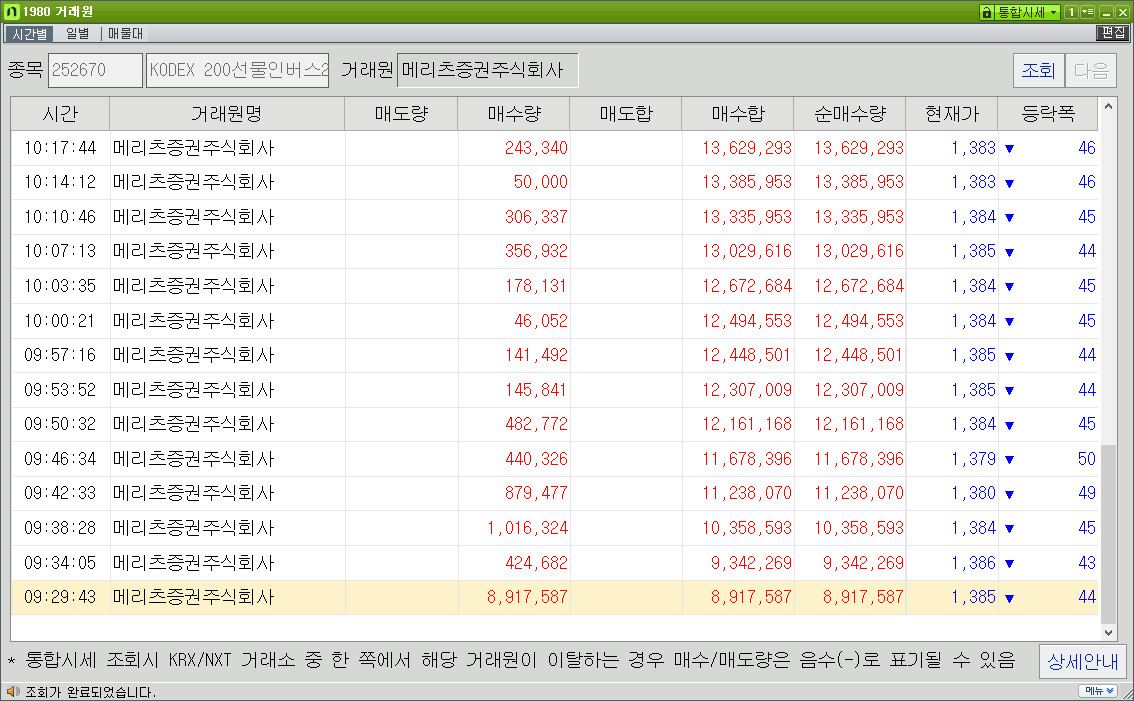1134x701 pixels.
Task: Switch to the 매물대 tab
Action: pos(125,34)
